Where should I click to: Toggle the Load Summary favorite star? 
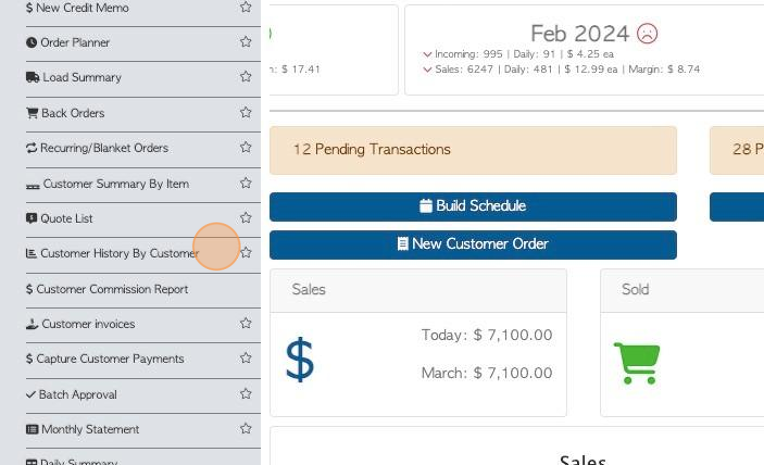click(x=245, y=77)
